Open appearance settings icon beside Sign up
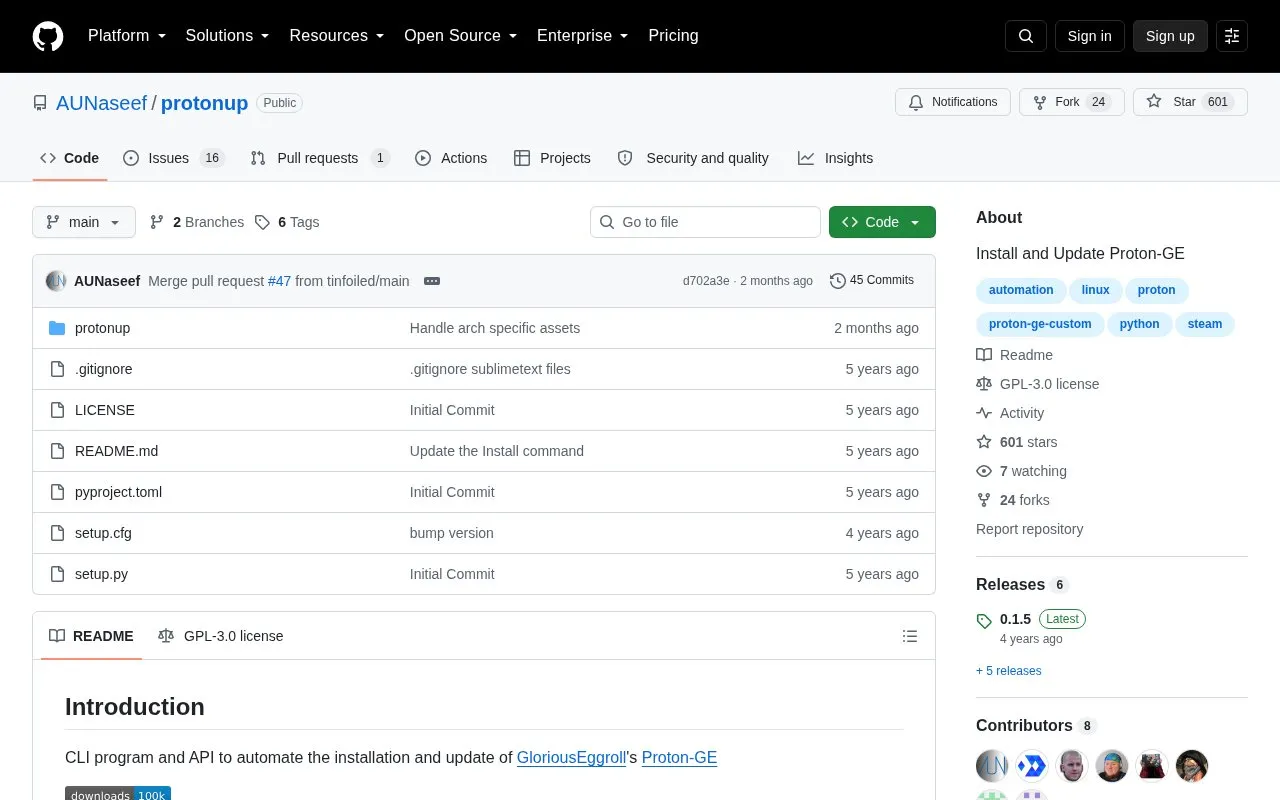Image resolution: width=1280 pixels, height=800 pixels. [1232, 36]
